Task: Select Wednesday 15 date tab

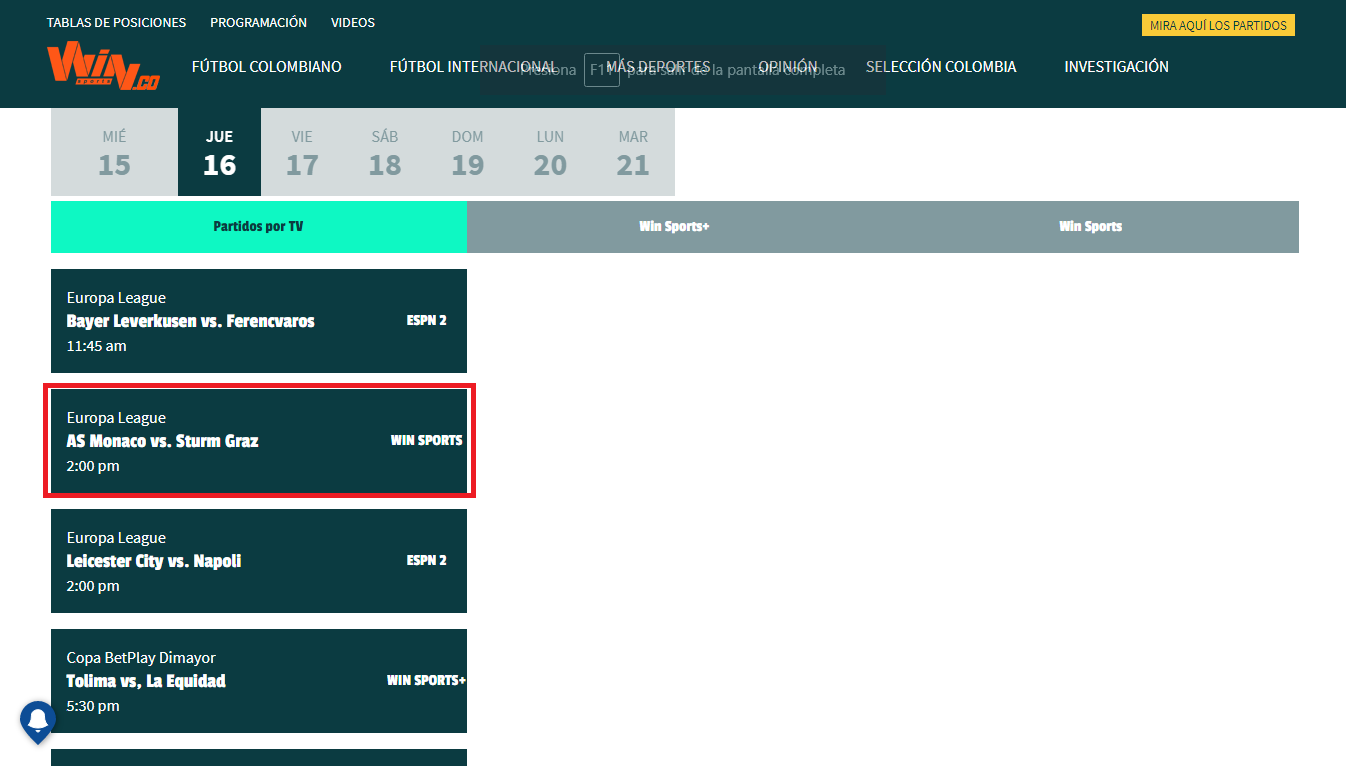Action: tap(114, 152)
